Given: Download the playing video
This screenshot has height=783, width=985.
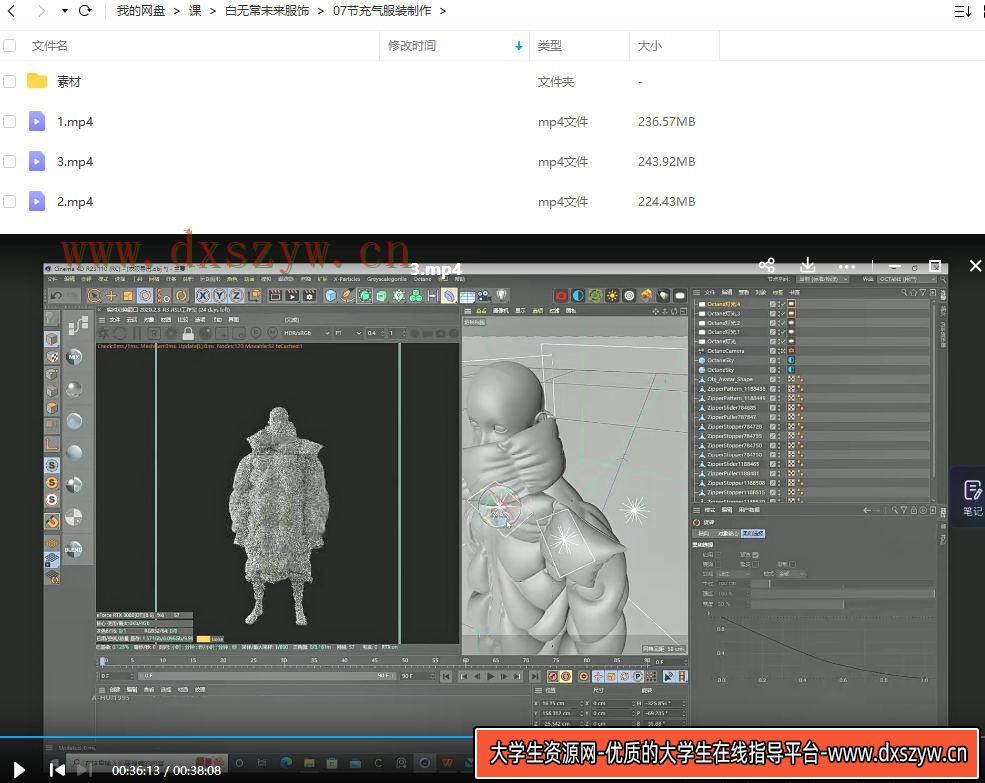Looking at the screenshot, I should [x=808, y=265].
